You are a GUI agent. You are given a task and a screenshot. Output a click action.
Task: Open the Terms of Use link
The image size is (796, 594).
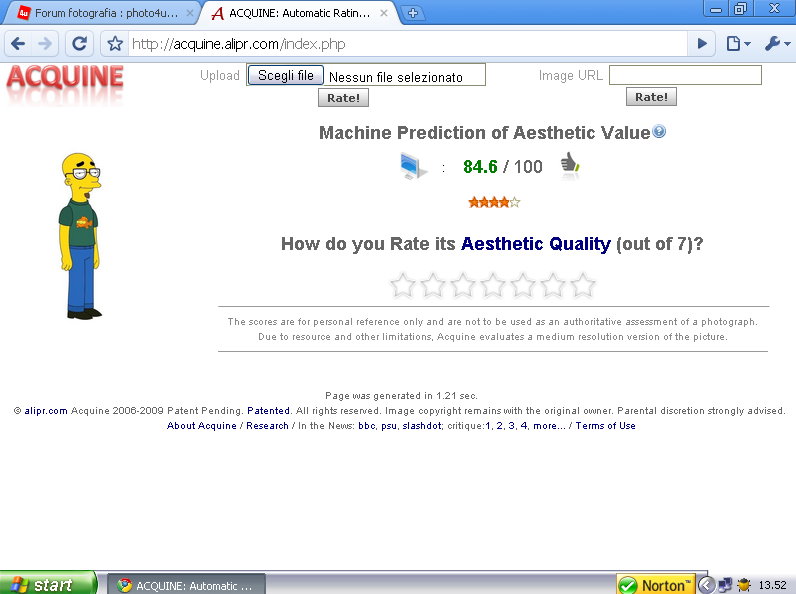coord(605,426)
